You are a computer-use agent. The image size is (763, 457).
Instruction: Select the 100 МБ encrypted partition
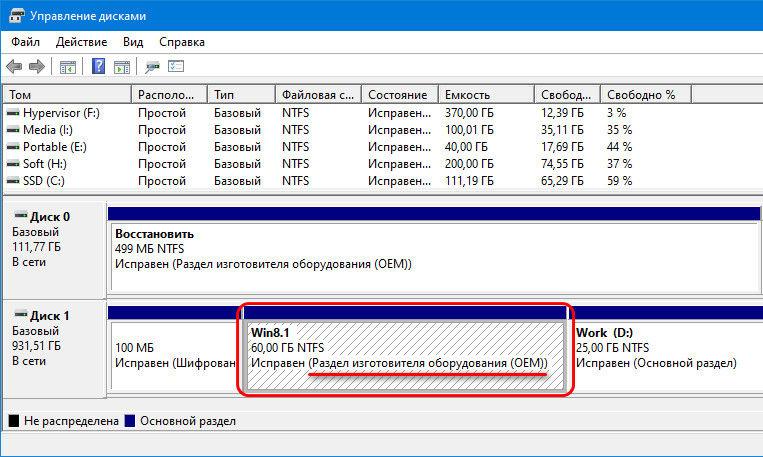tap(174, 356)
